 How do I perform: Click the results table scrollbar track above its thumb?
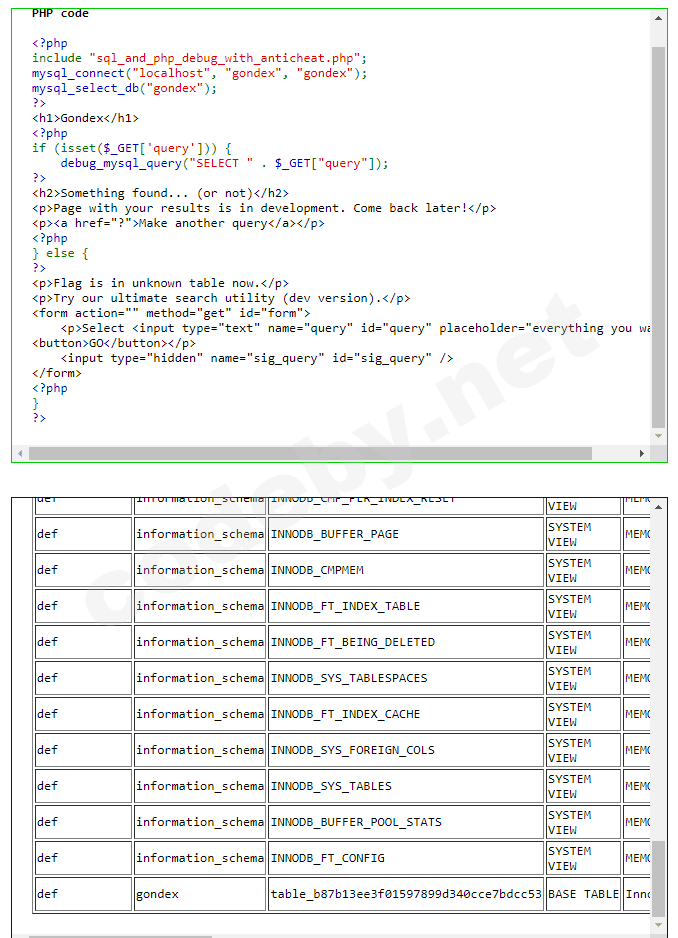click(658, 676)
